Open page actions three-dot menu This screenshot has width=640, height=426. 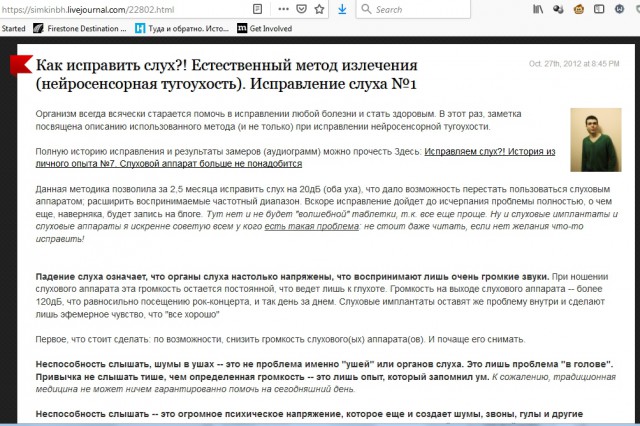[x=283, y=9]
